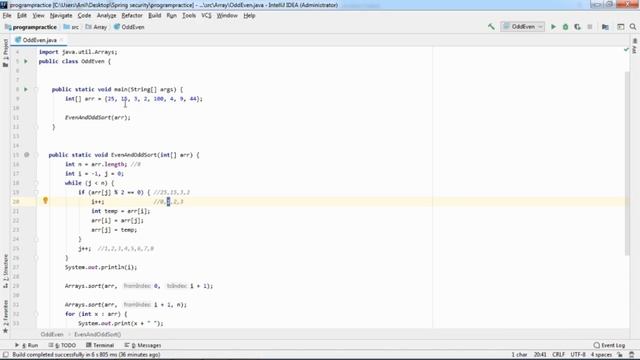This screenshot has height=360, width=640.
Task: Open the Project tool window on left strip
Action: [5, 53]
